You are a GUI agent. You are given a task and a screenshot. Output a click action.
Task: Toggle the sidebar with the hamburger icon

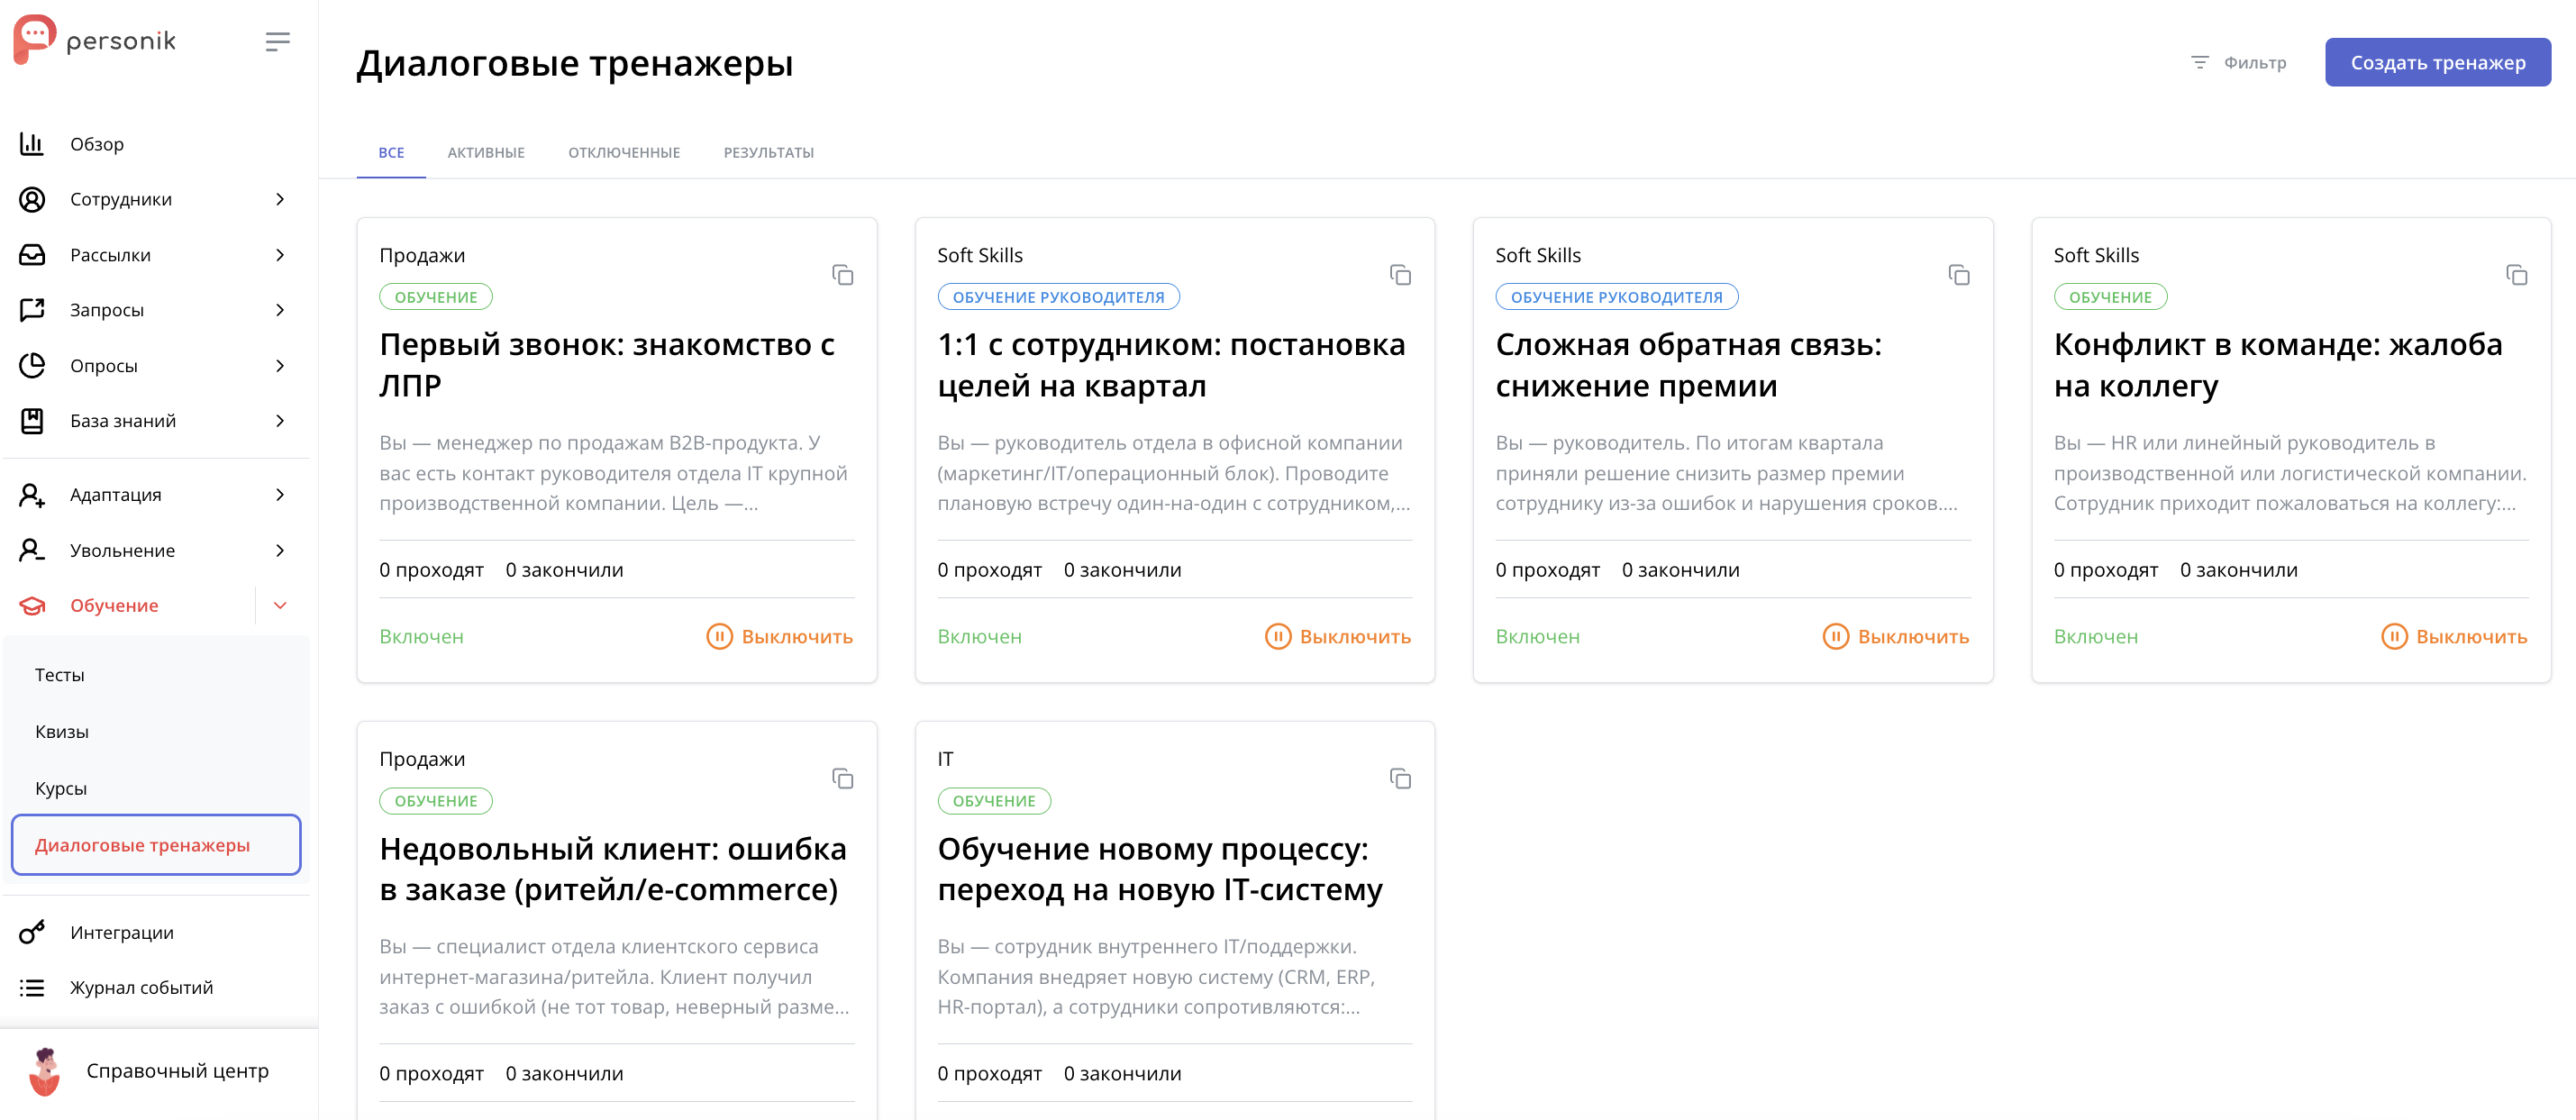277,40
